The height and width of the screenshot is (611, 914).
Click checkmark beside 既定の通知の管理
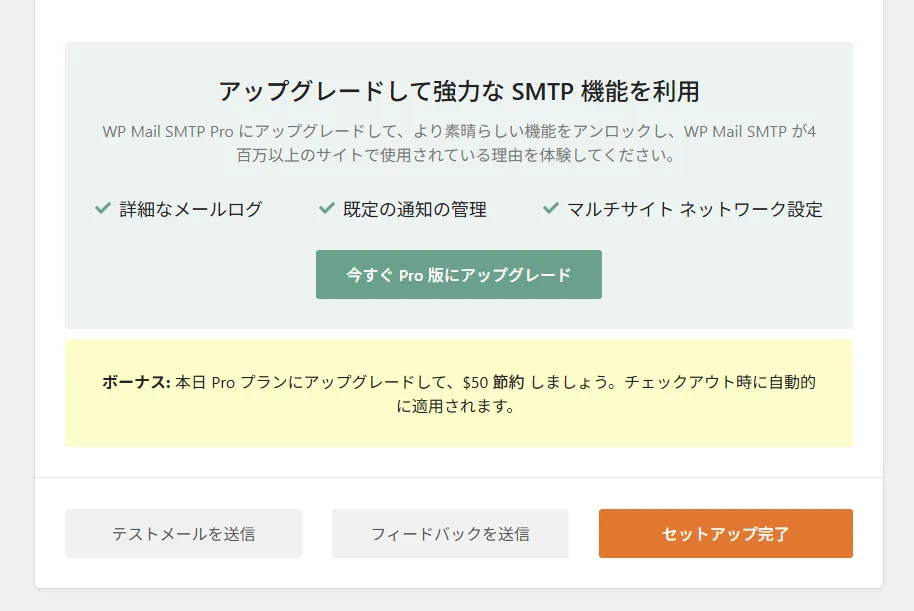327,208
